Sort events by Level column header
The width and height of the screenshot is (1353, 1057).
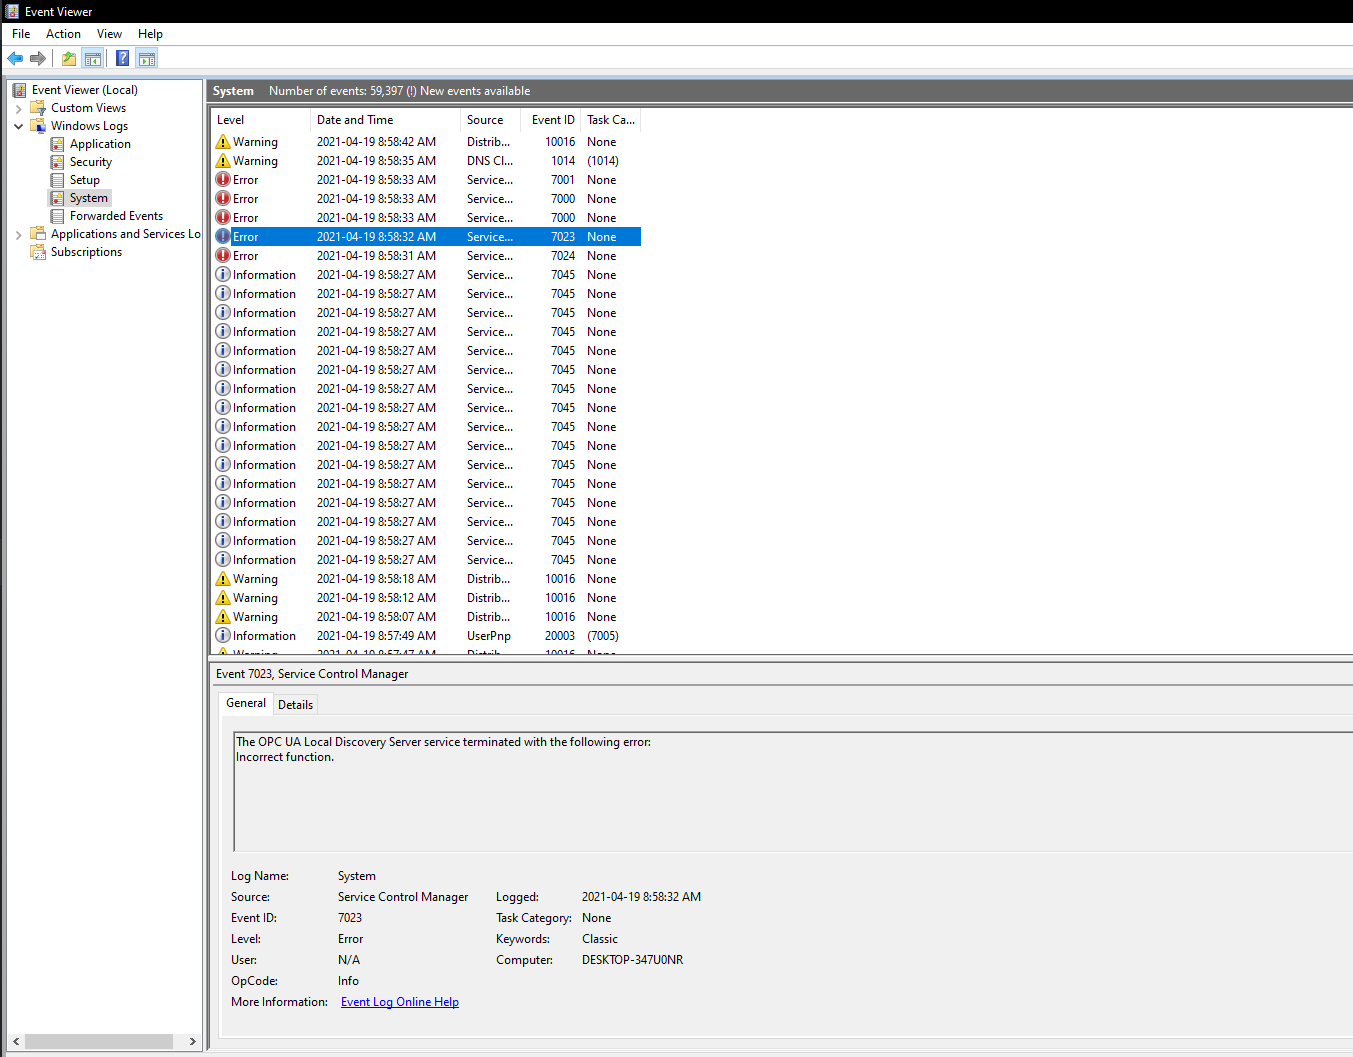pos(260,120)
